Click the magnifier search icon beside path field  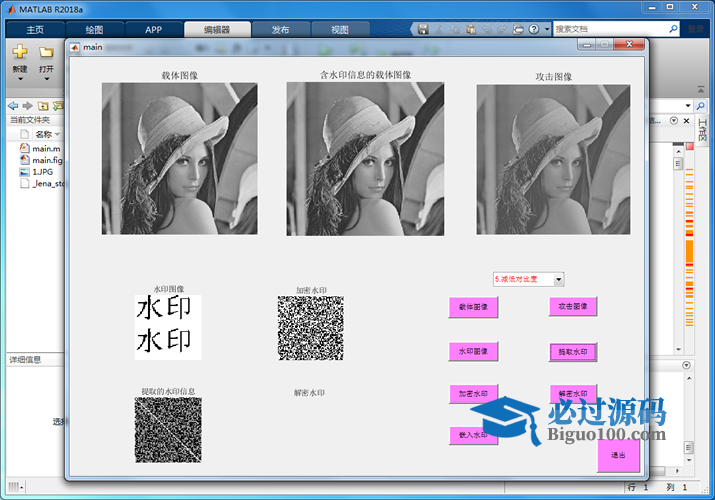point(700,106)
